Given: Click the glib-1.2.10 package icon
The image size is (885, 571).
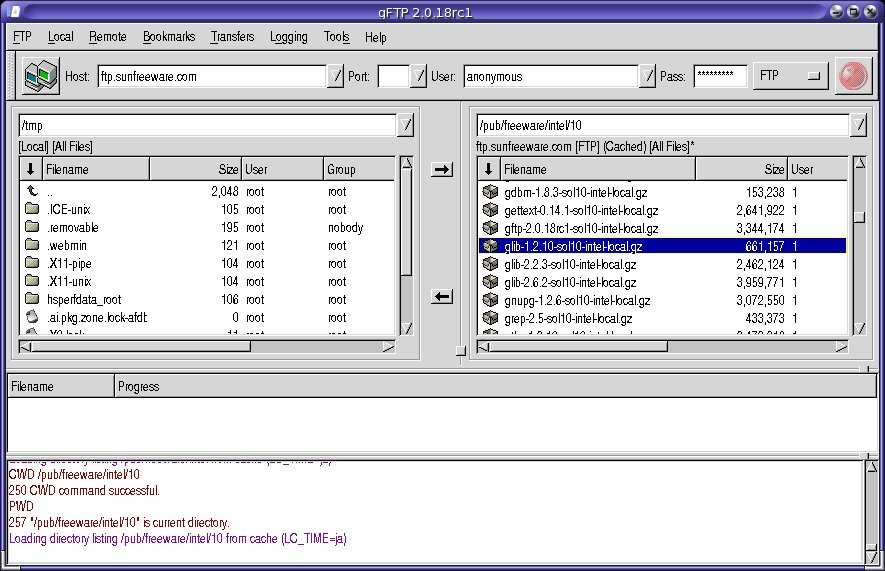Looking at the screenshot, I should (490, 246).
